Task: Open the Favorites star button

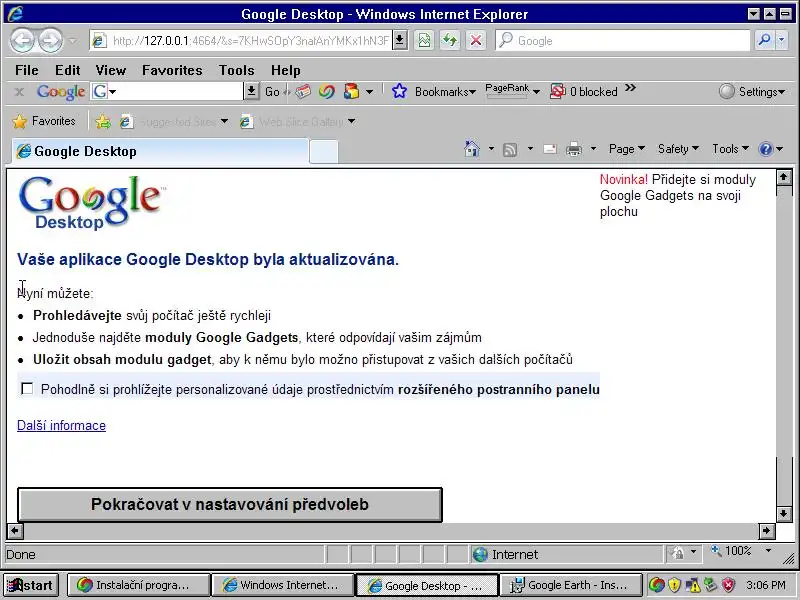Action: coord(44,121)
